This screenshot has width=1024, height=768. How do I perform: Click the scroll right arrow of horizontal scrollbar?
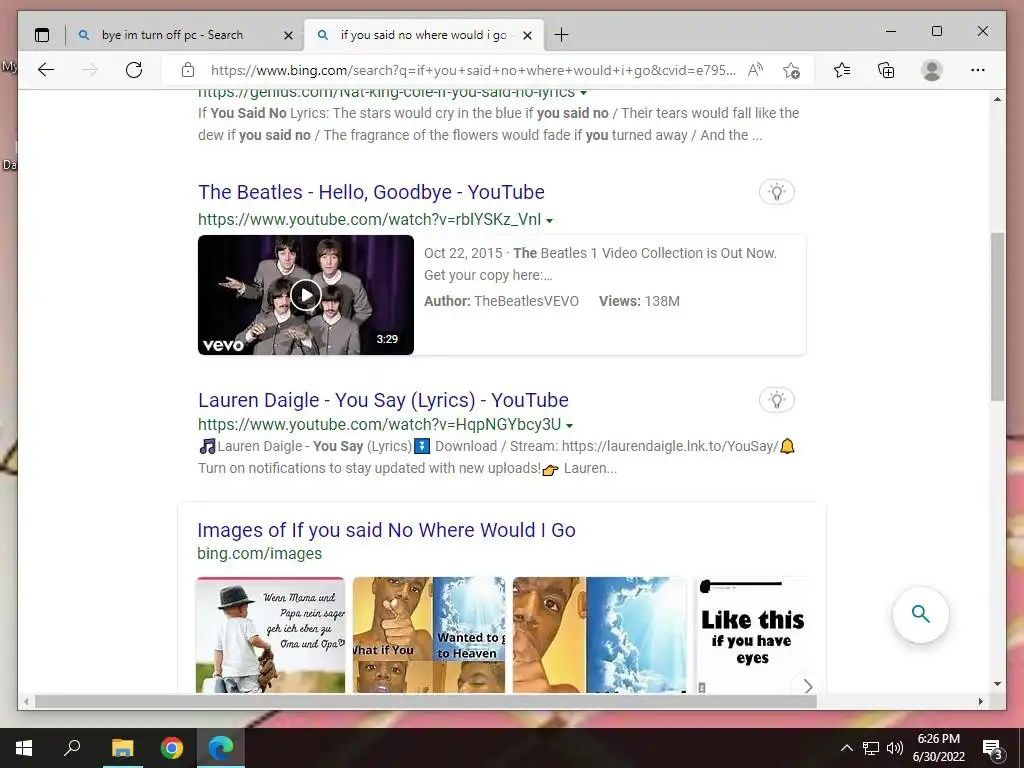coord(980,701)
